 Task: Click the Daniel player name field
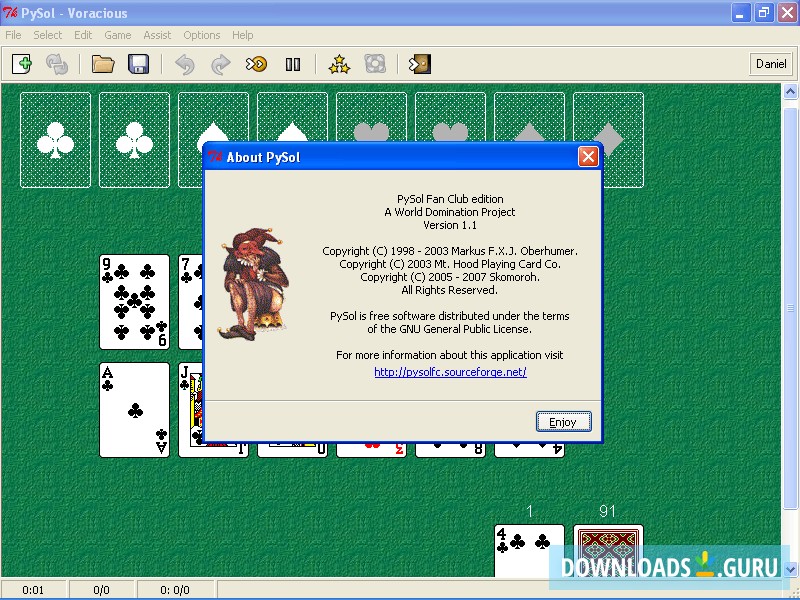tap(771, 64)
